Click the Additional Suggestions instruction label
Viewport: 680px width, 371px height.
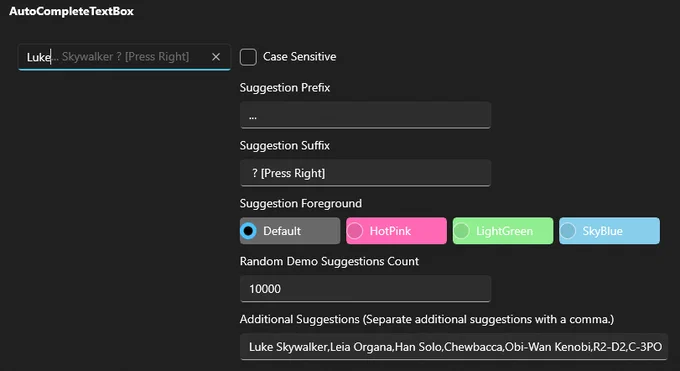point(427,319)
